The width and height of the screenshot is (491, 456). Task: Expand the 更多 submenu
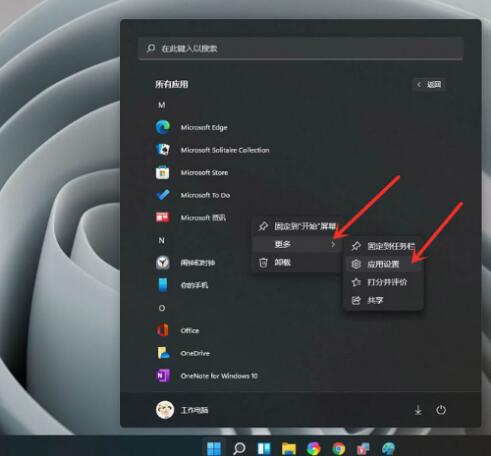pos(297,244)
